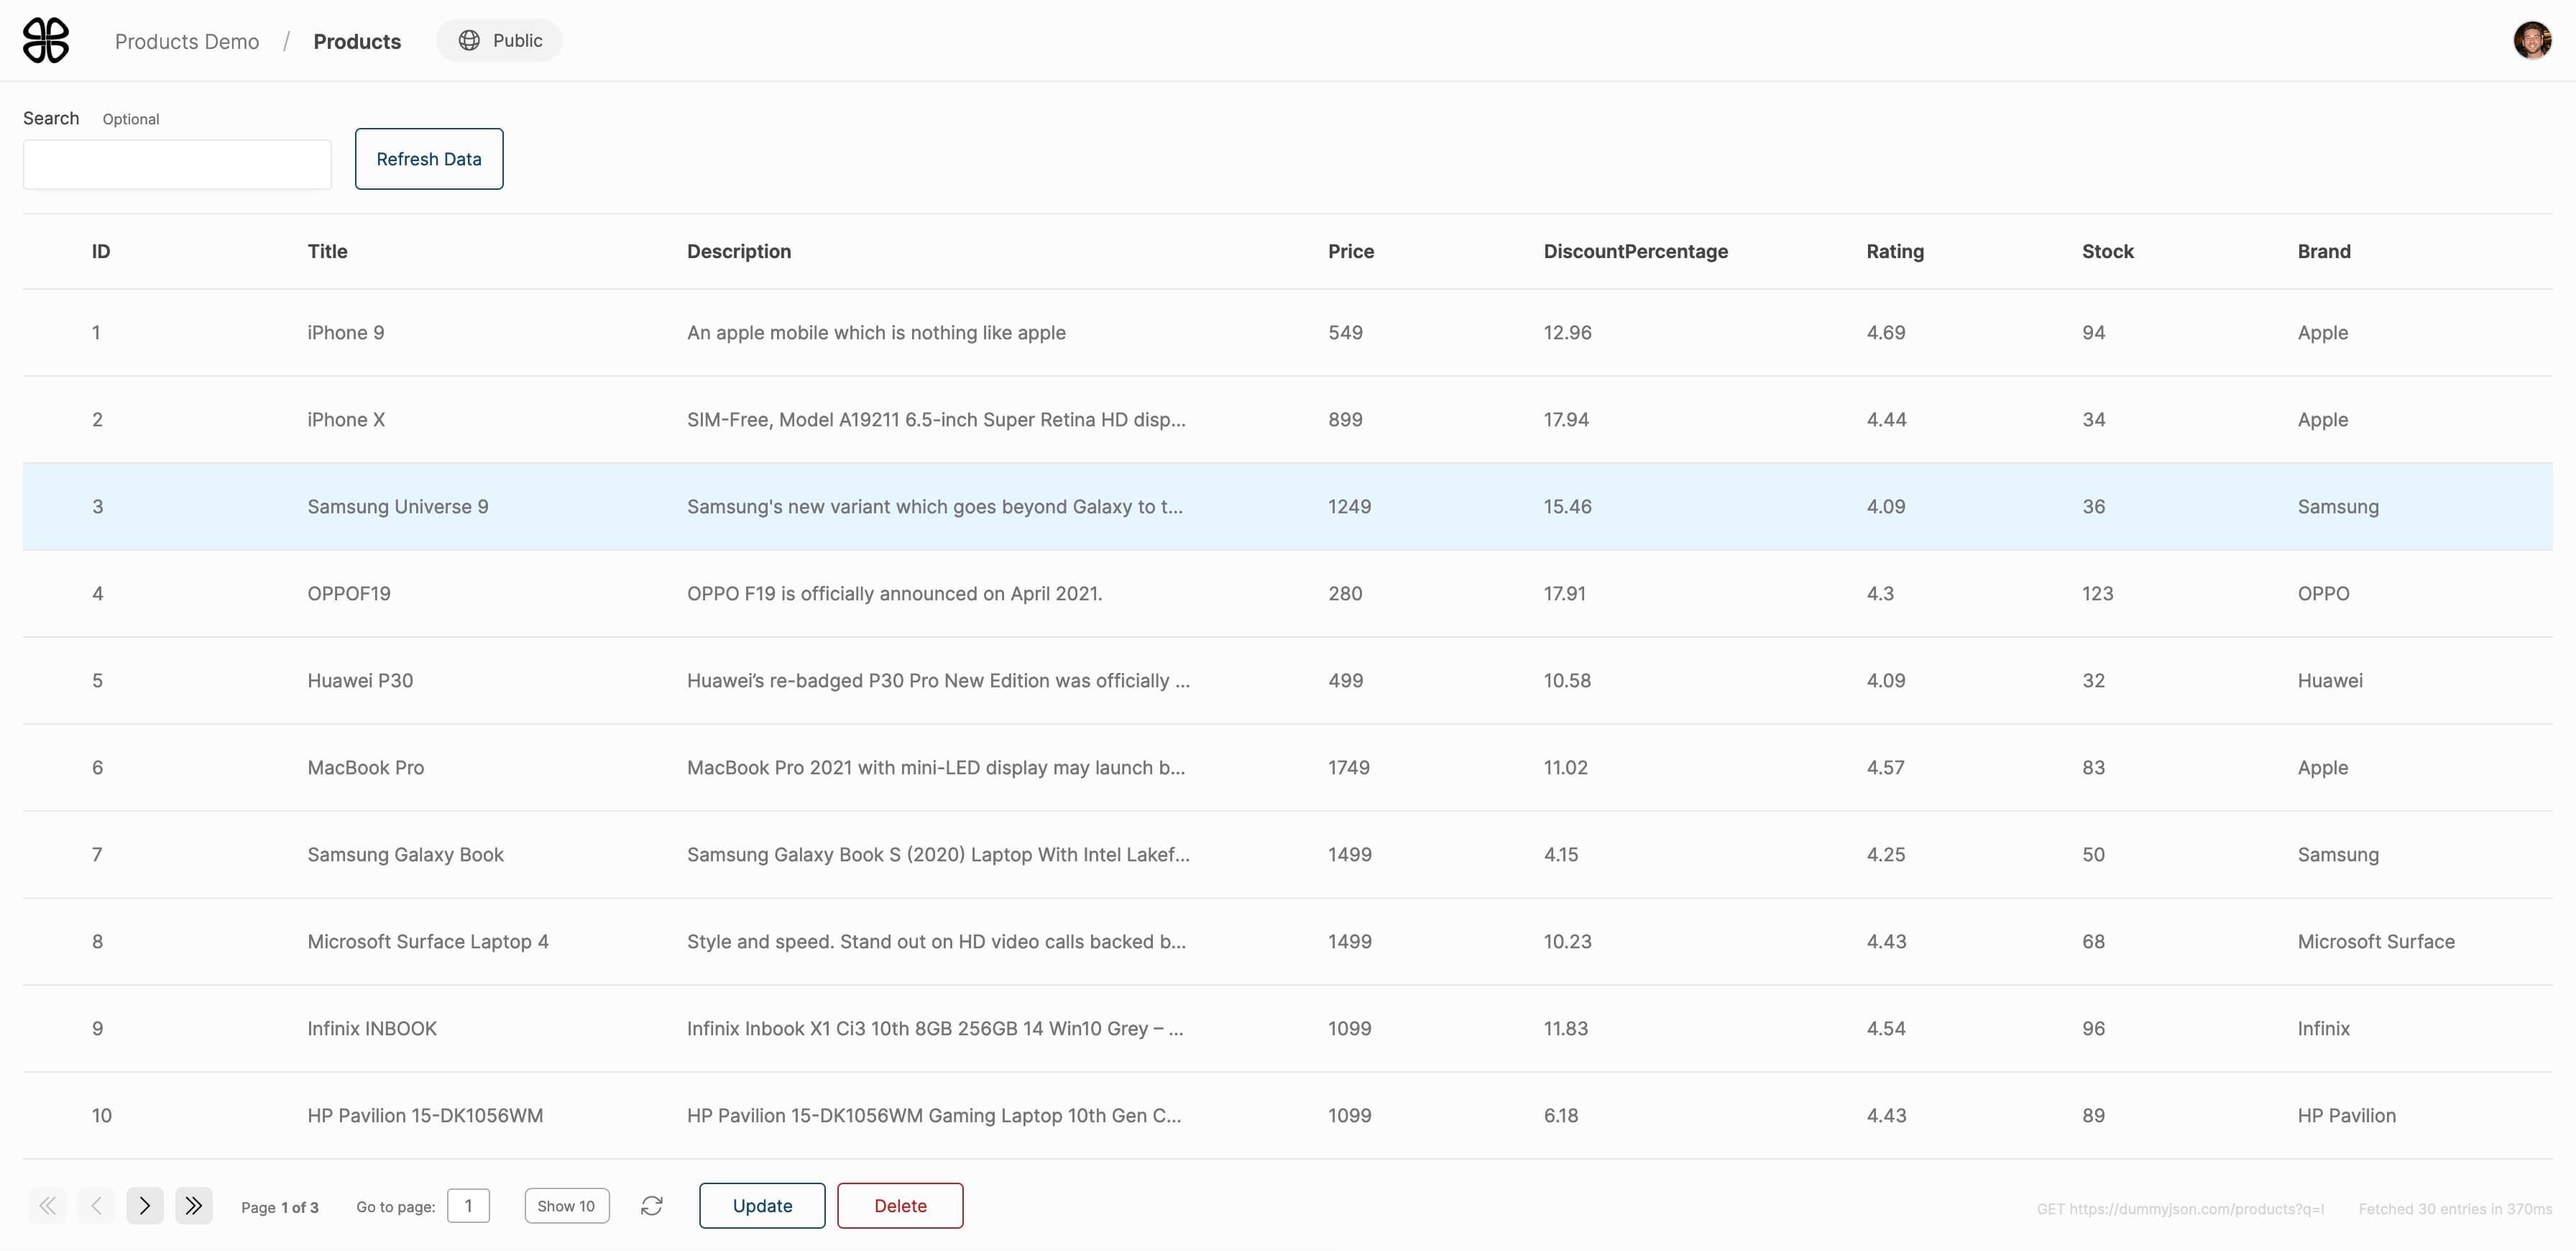The height and width of the screenshot is (1251, 2576).
Task: Click the OPPO F19 description text
Action: tap(894, 594)
